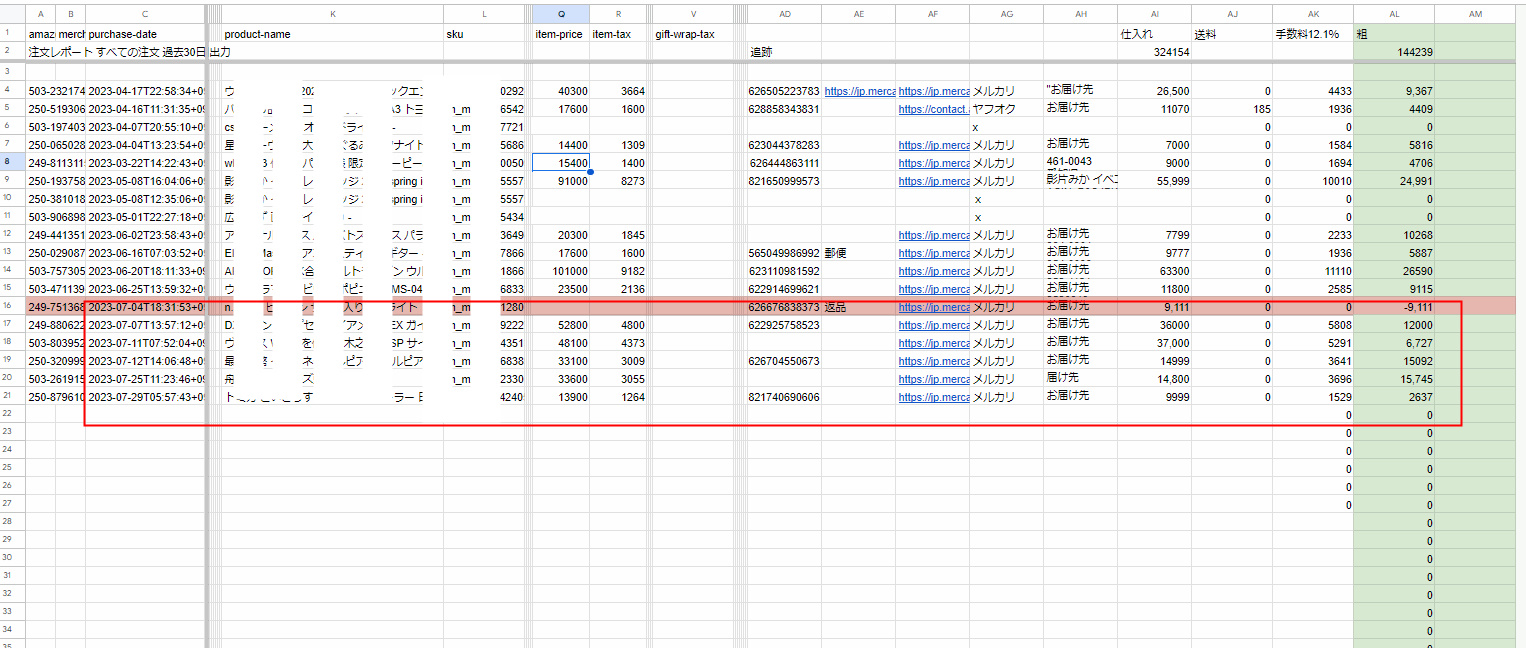Click the 粗 header cell

[x=1394, y=34]
